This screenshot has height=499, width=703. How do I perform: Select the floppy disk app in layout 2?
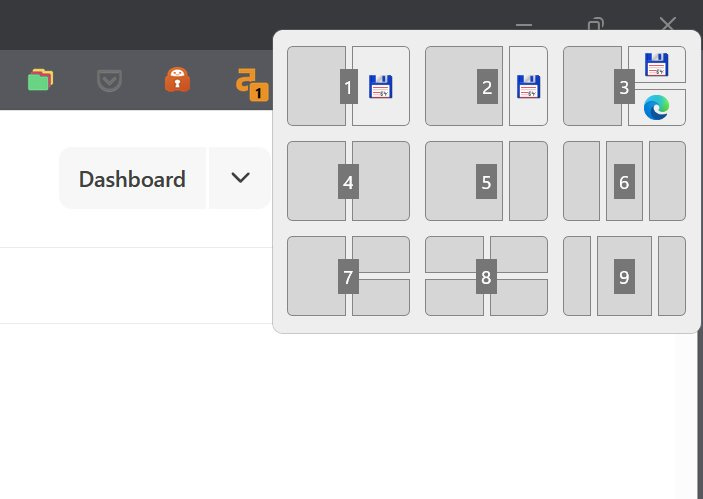(528, 86)
